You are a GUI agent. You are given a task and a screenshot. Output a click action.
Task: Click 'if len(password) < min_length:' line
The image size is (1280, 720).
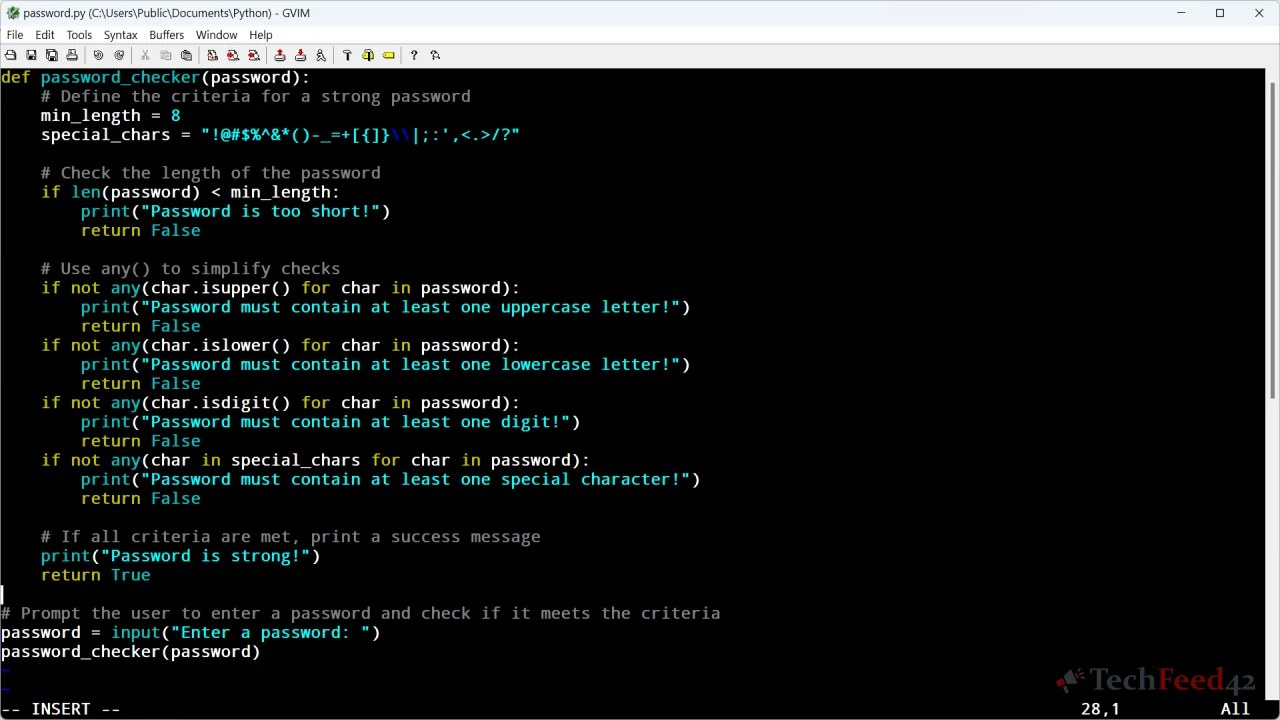tap(190, 192)
